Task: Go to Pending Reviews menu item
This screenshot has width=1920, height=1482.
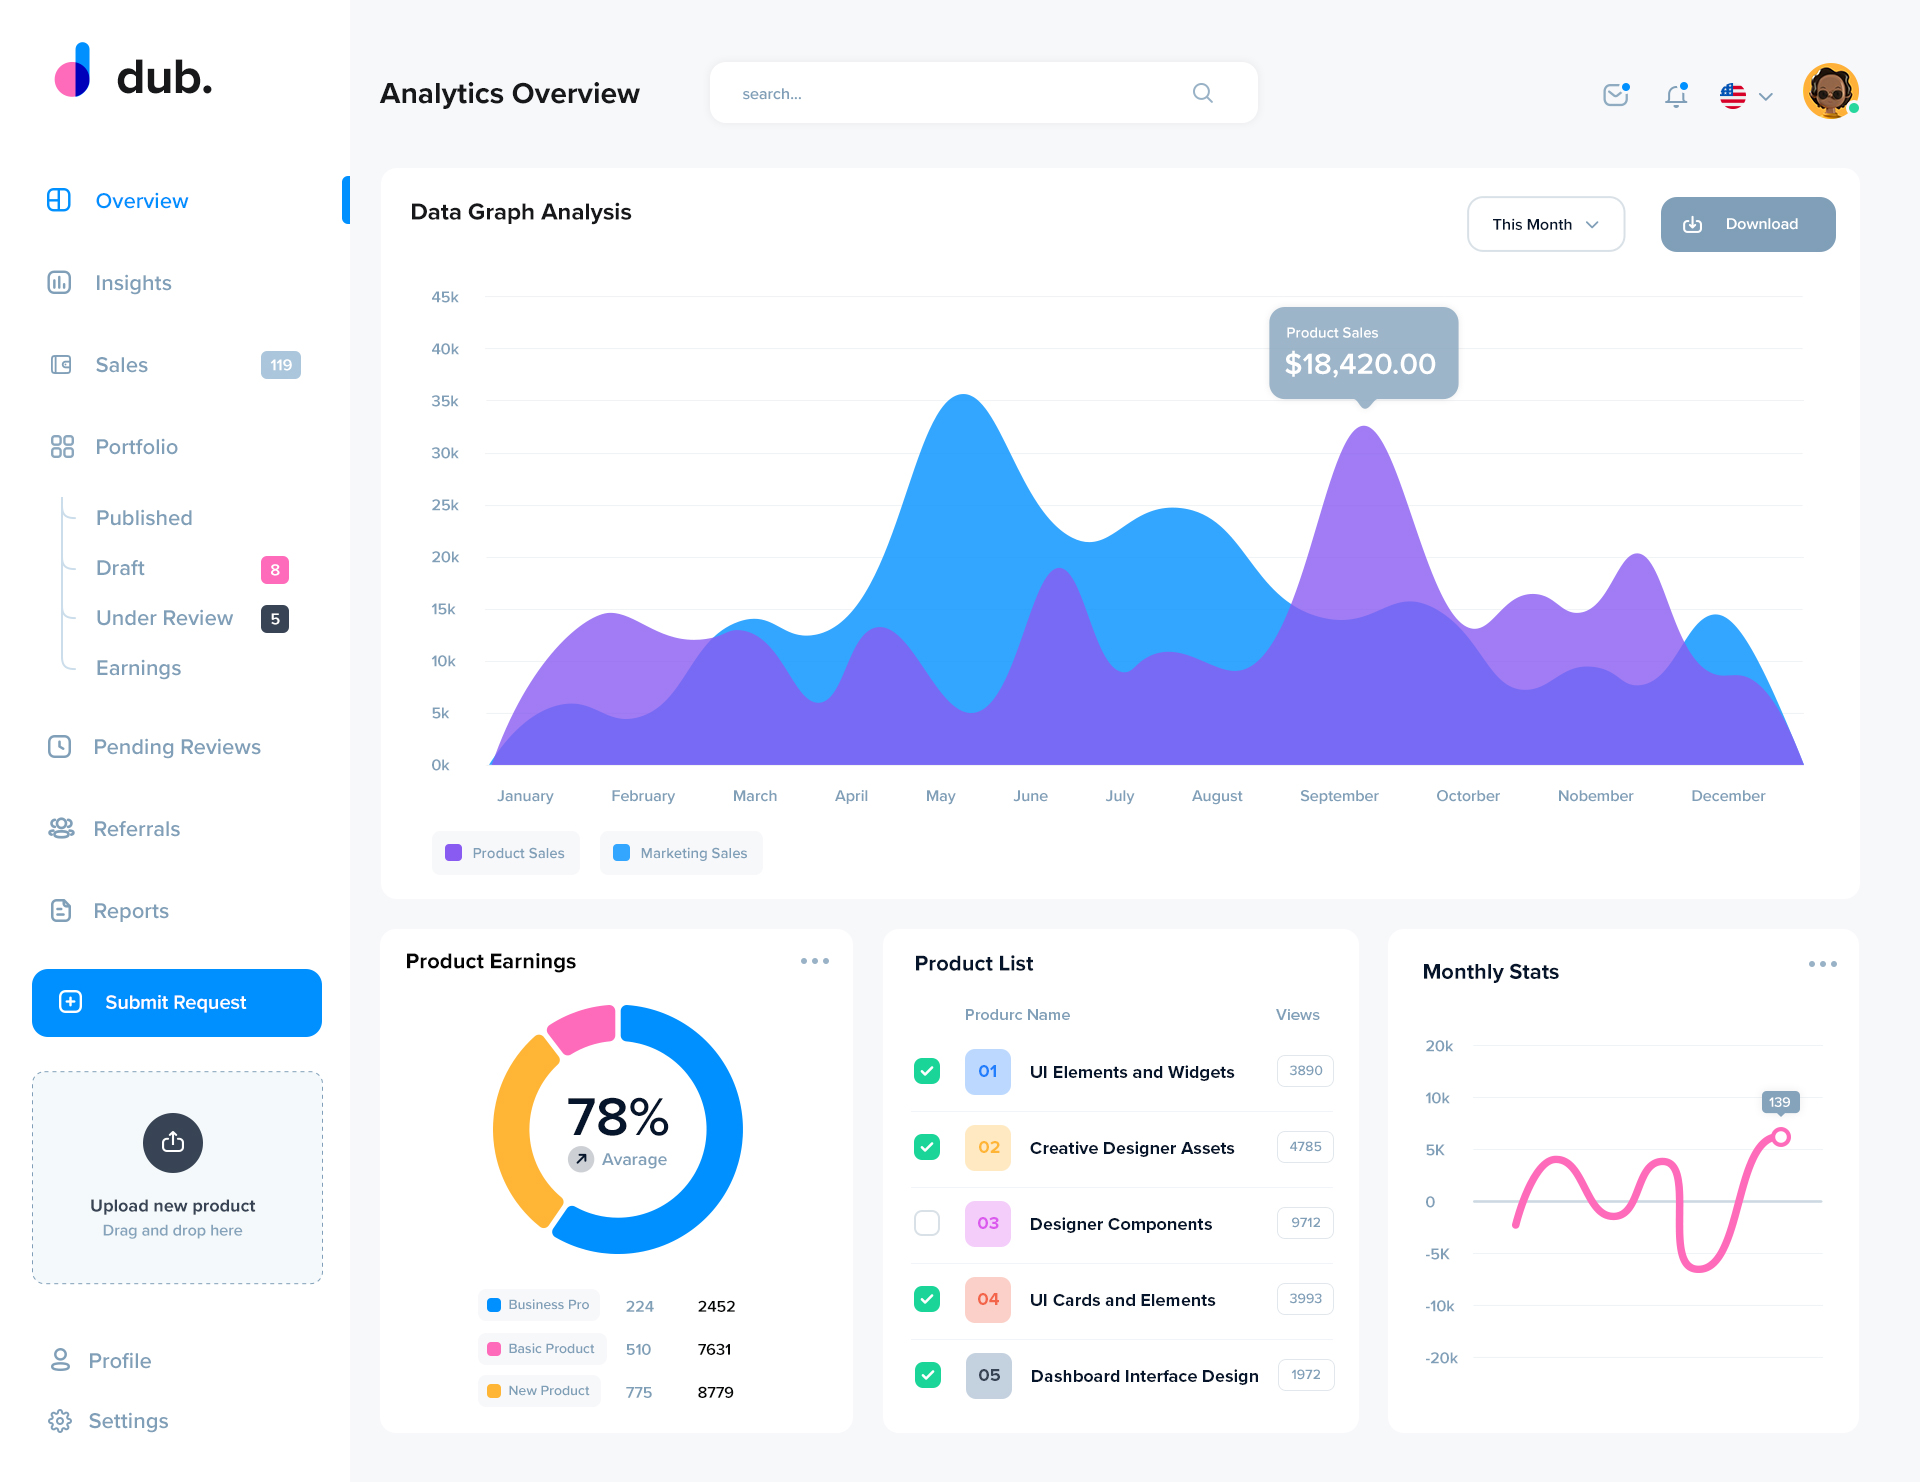Action: pyautogui.click(x=177, y=747)
